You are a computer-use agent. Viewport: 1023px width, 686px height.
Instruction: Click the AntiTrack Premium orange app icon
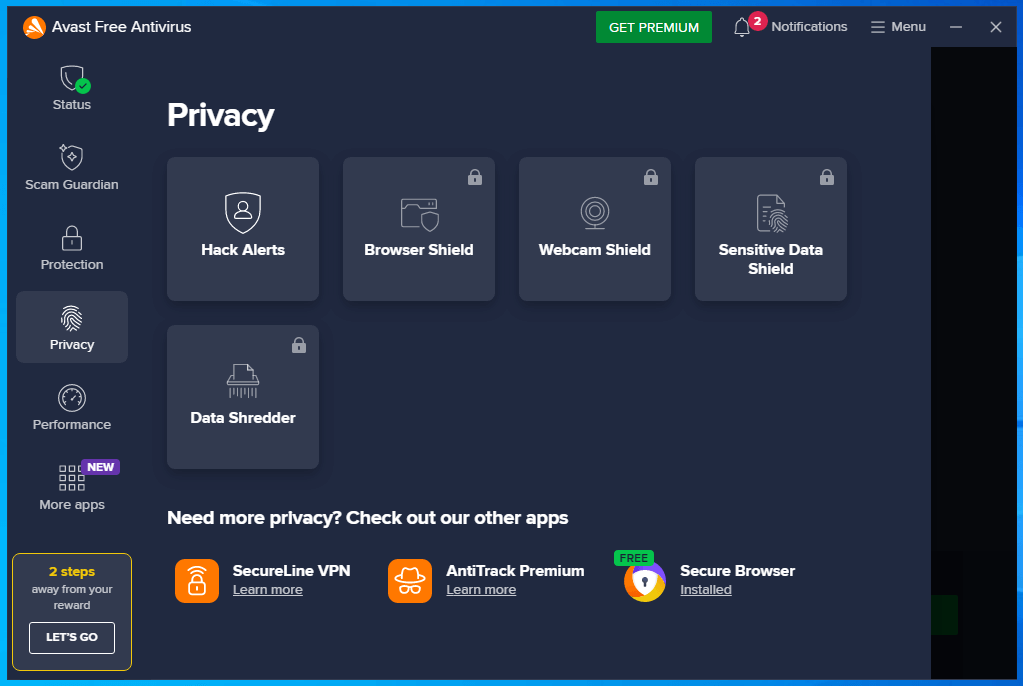(x=410, y=580)
